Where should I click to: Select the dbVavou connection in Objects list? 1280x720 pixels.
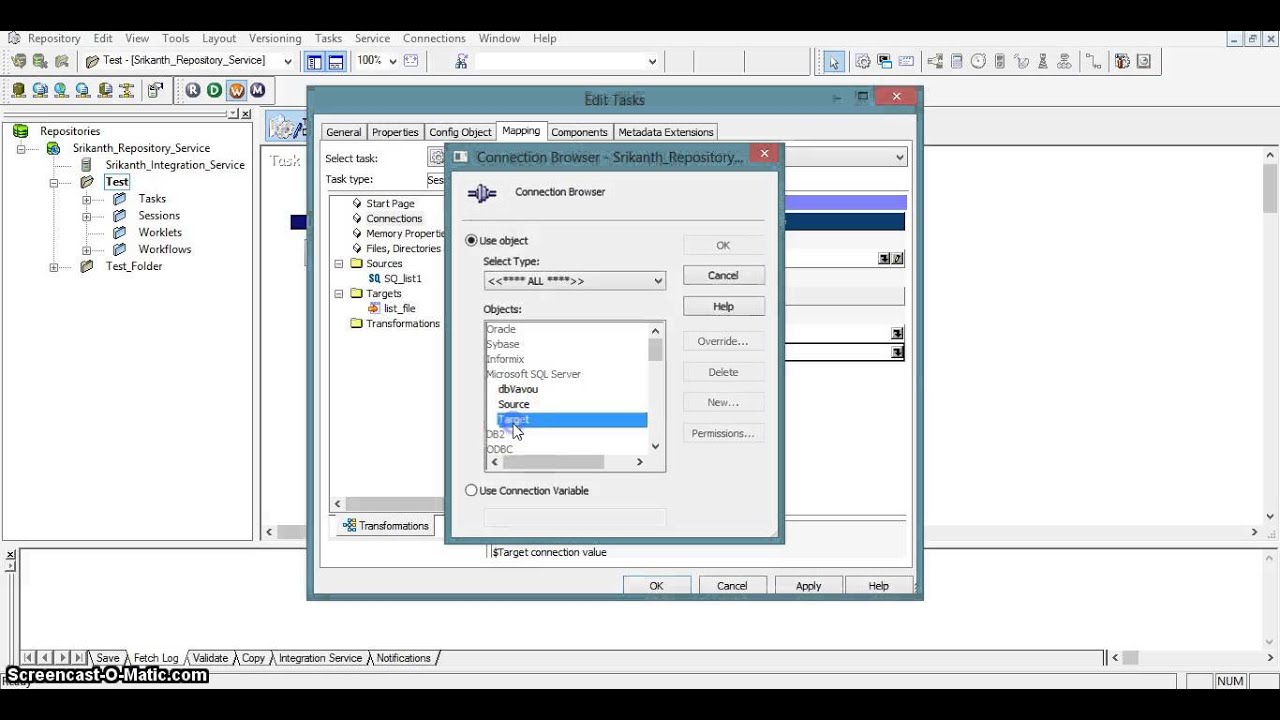click(x=518, y=390)
